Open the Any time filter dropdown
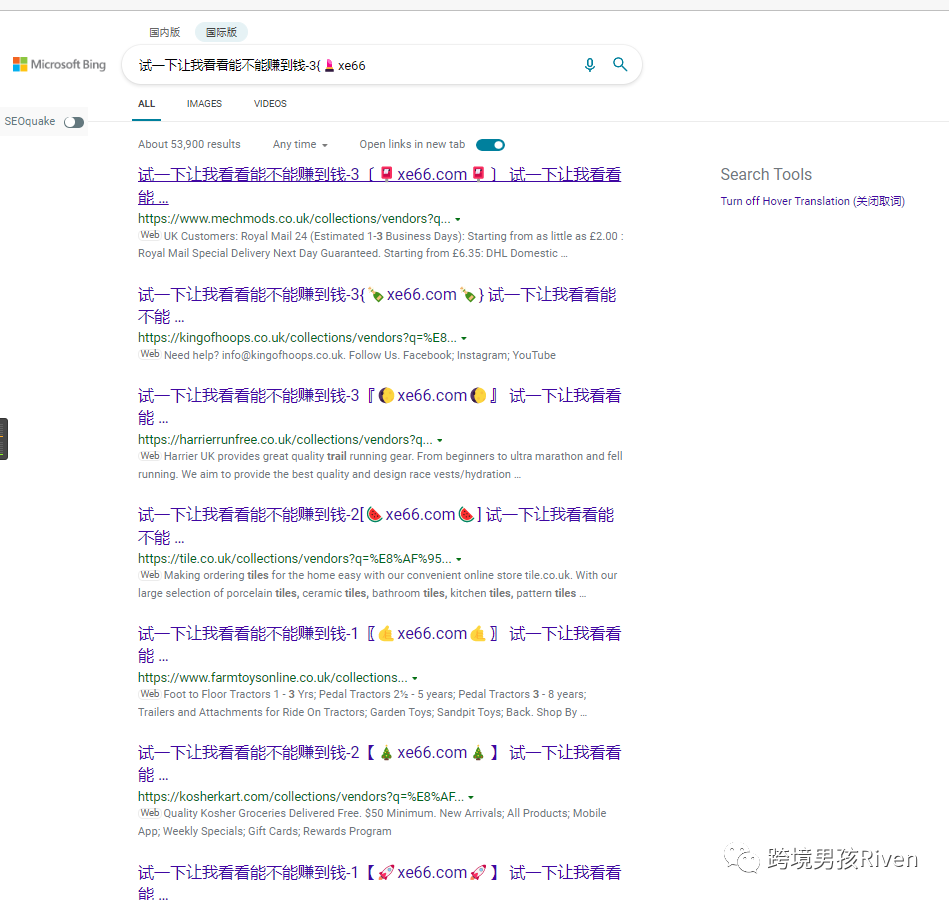The image size is (949, 900). (x=300, y=145)
